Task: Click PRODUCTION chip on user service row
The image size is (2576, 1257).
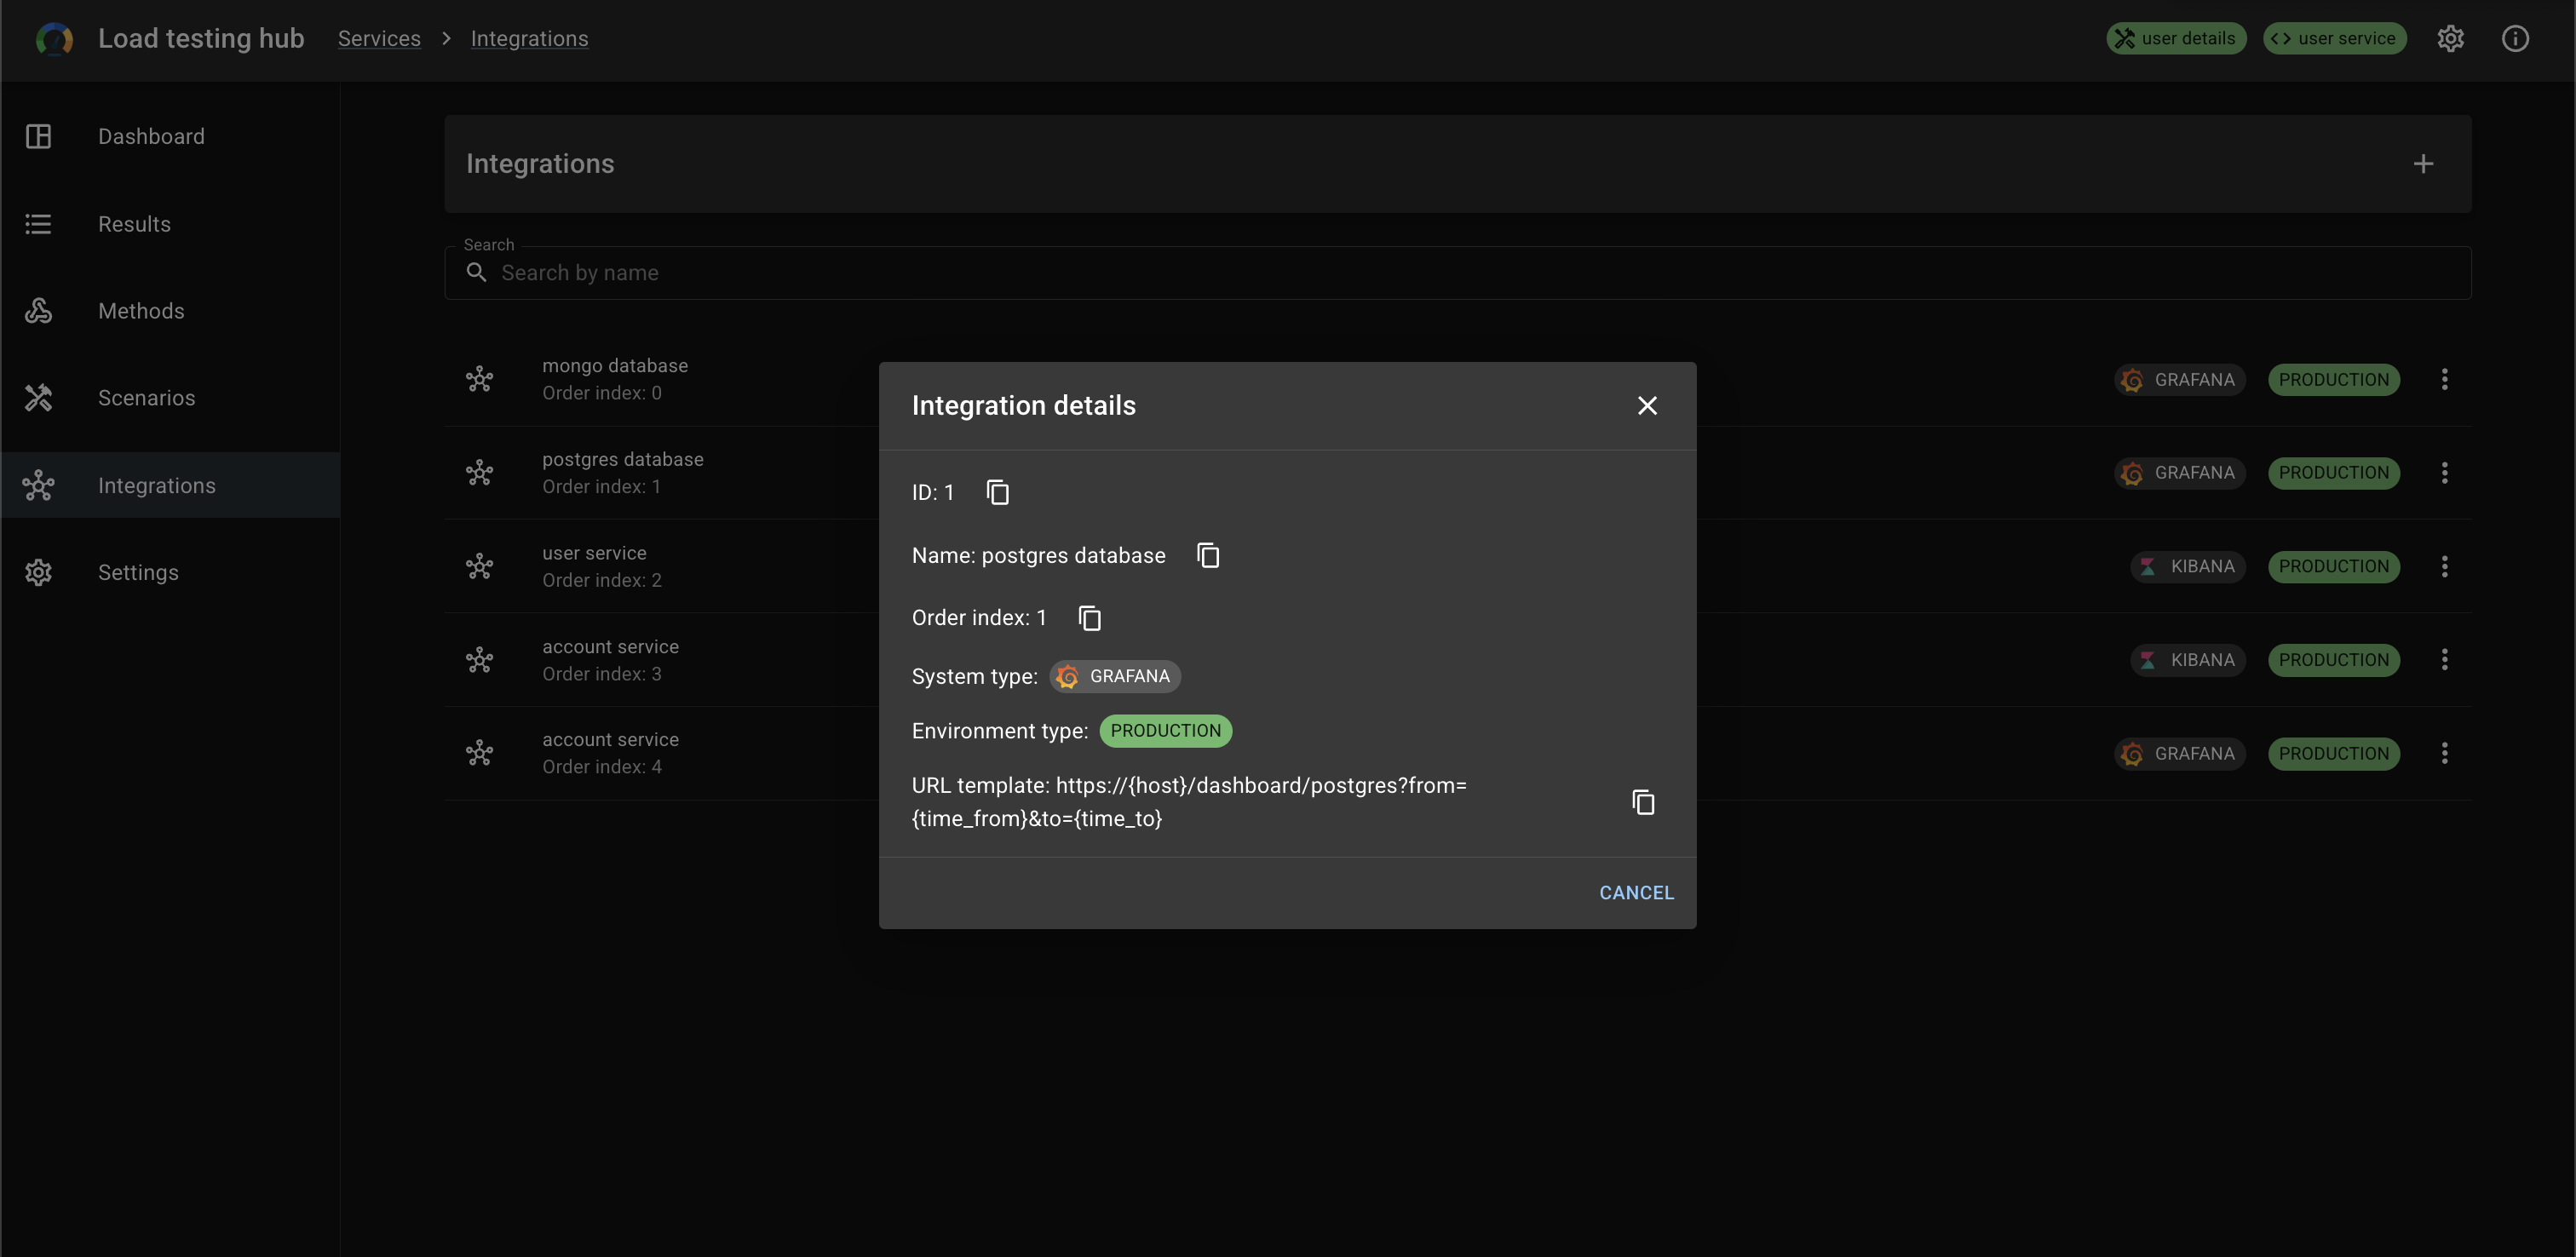Action: (2334, 566)
